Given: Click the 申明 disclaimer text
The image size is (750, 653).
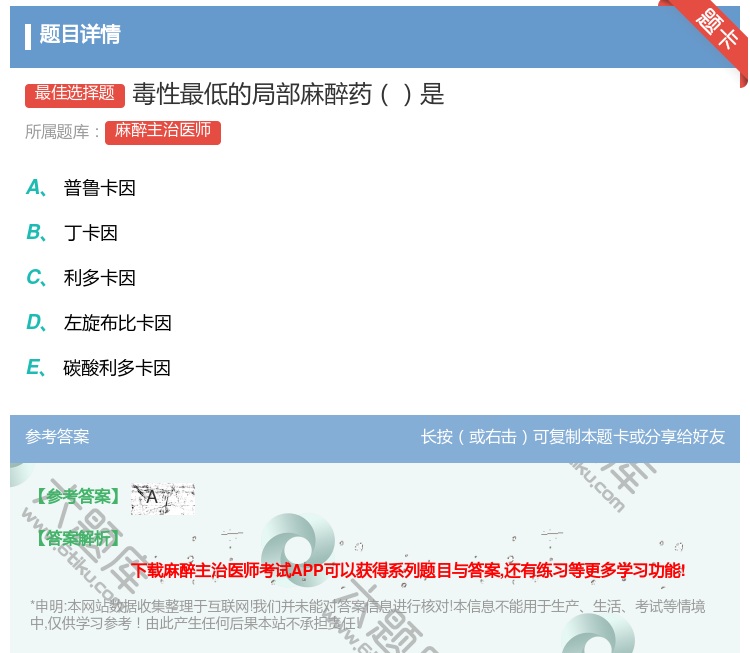Looking at the screenshot, I should (367, 615).
